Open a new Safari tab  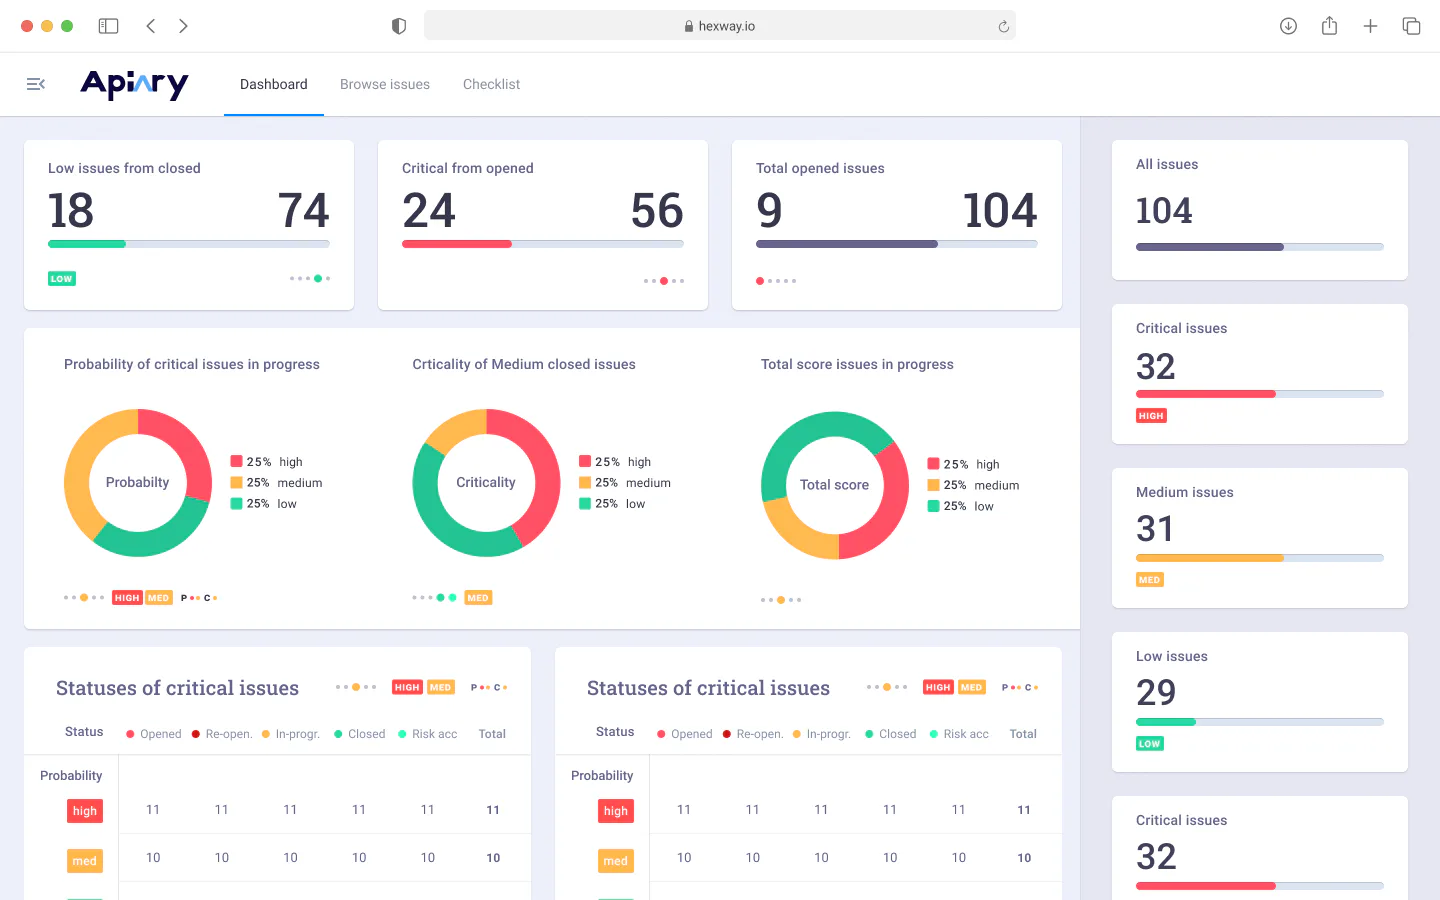[1370, 26]
